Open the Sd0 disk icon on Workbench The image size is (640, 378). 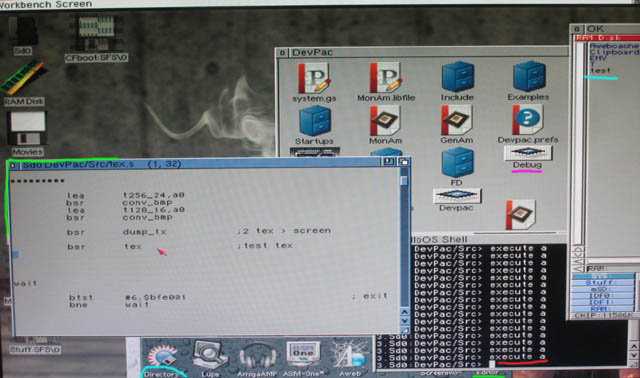tap(22, 36)
